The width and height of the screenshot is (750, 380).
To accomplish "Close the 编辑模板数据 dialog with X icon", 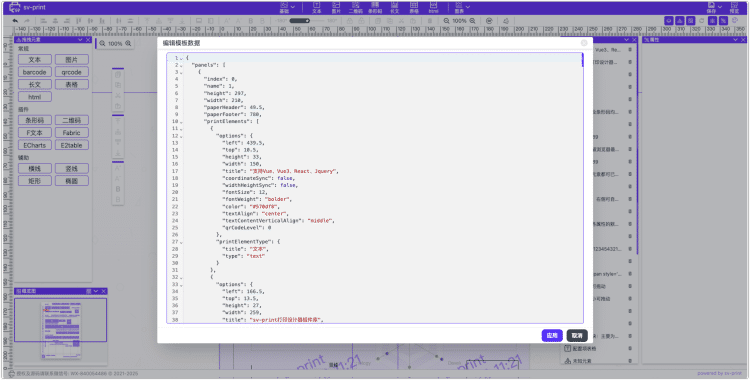I will click(584, 43).
